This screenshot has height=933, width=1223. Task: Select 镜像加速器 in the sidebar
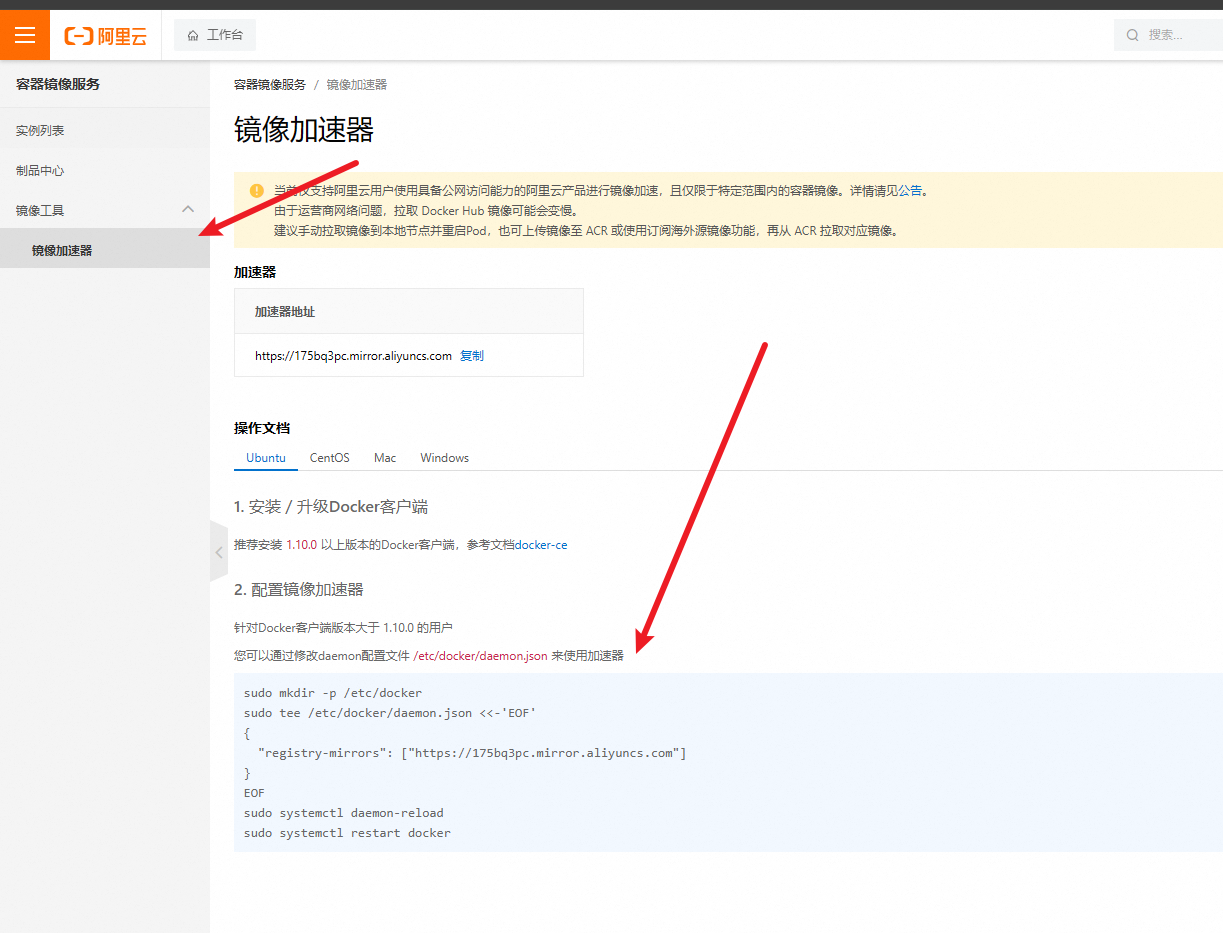(105, 251)
